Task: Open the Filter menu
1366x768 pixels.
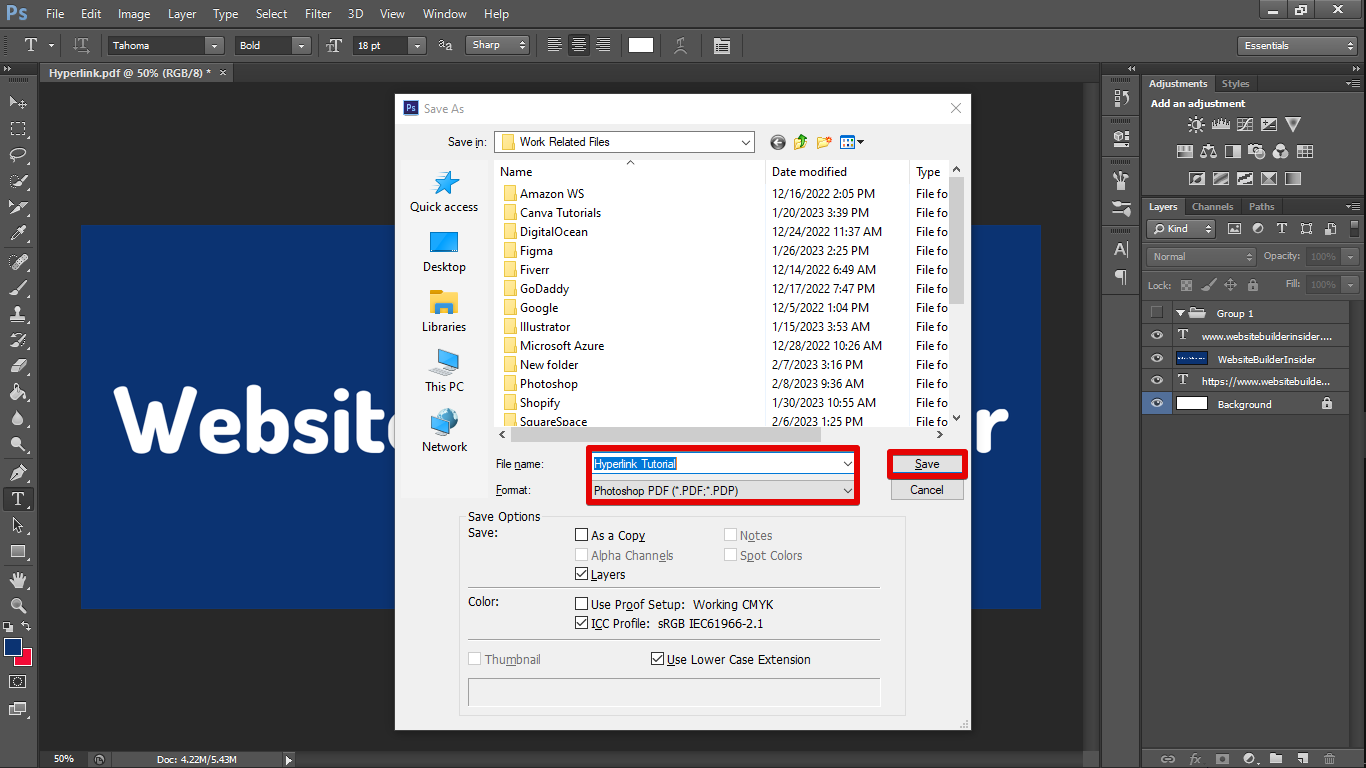Action: [x=318, y=14]
